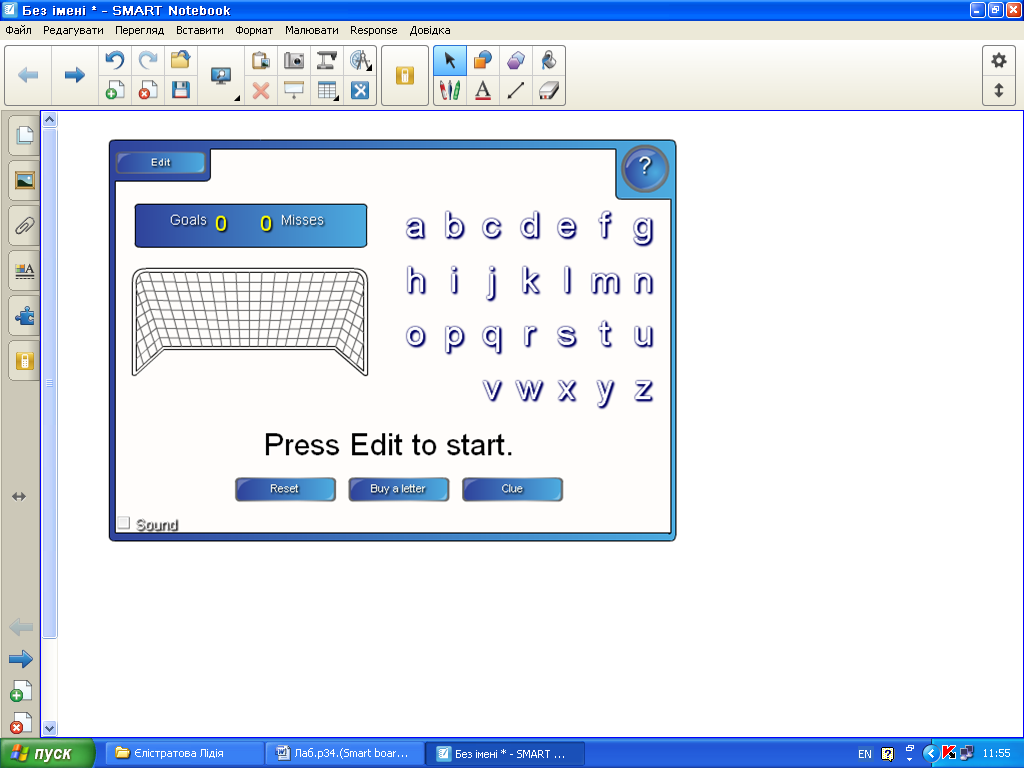Open Add-ons puzzle side tab

[x=24, y=316]
